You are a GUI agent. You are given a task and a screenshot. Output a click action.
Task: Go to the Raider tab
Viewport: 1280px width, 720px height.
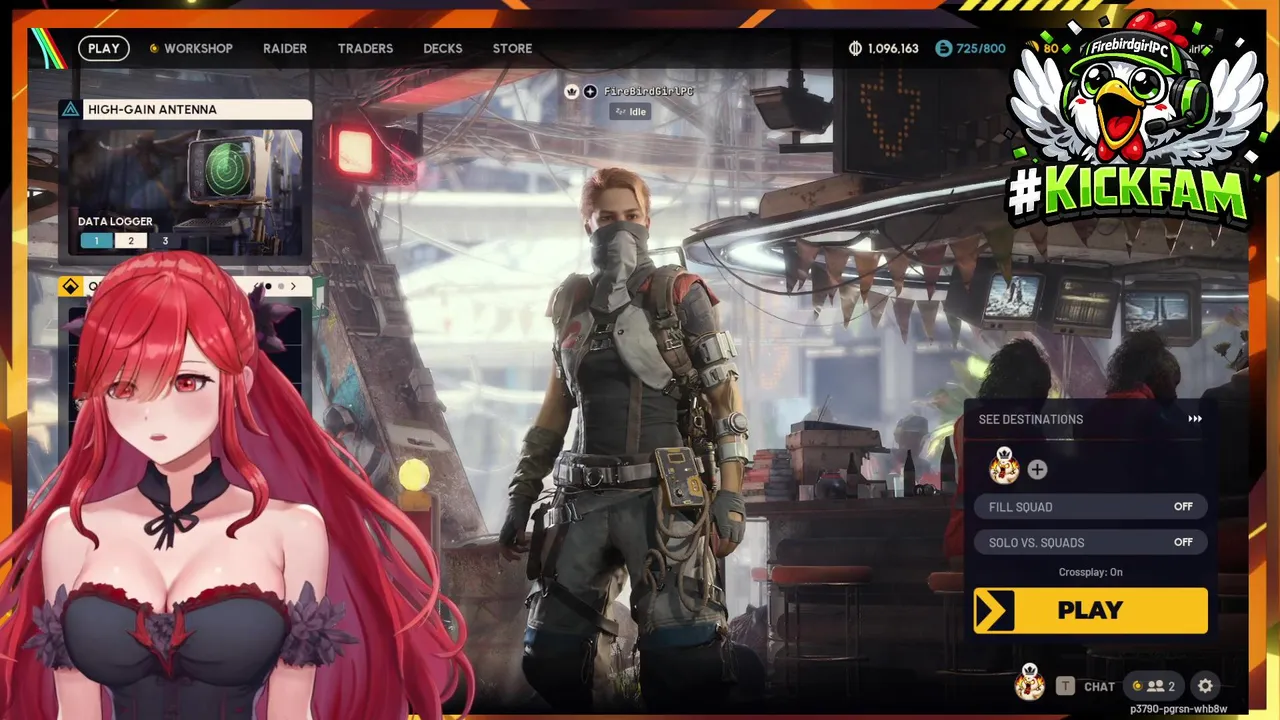click(x=285, y=48)
